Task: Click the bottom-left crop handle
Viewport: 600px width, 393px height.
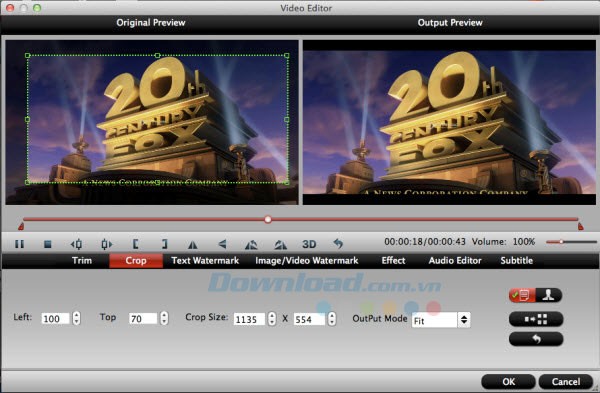Action: [x=28, y=183]
